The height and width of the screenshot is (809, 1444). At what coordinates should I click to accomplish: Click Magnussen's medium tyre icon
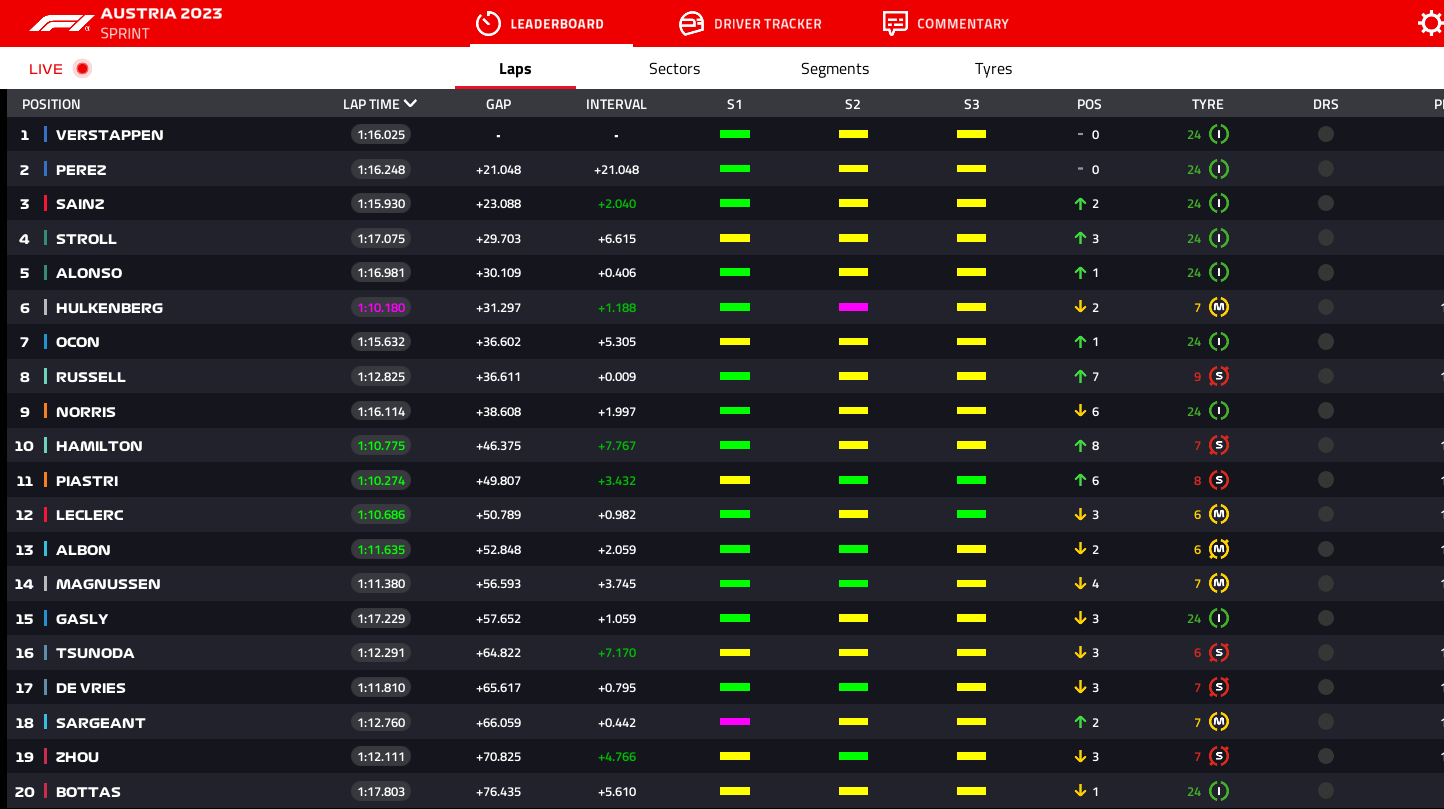tap(1219, 584)
